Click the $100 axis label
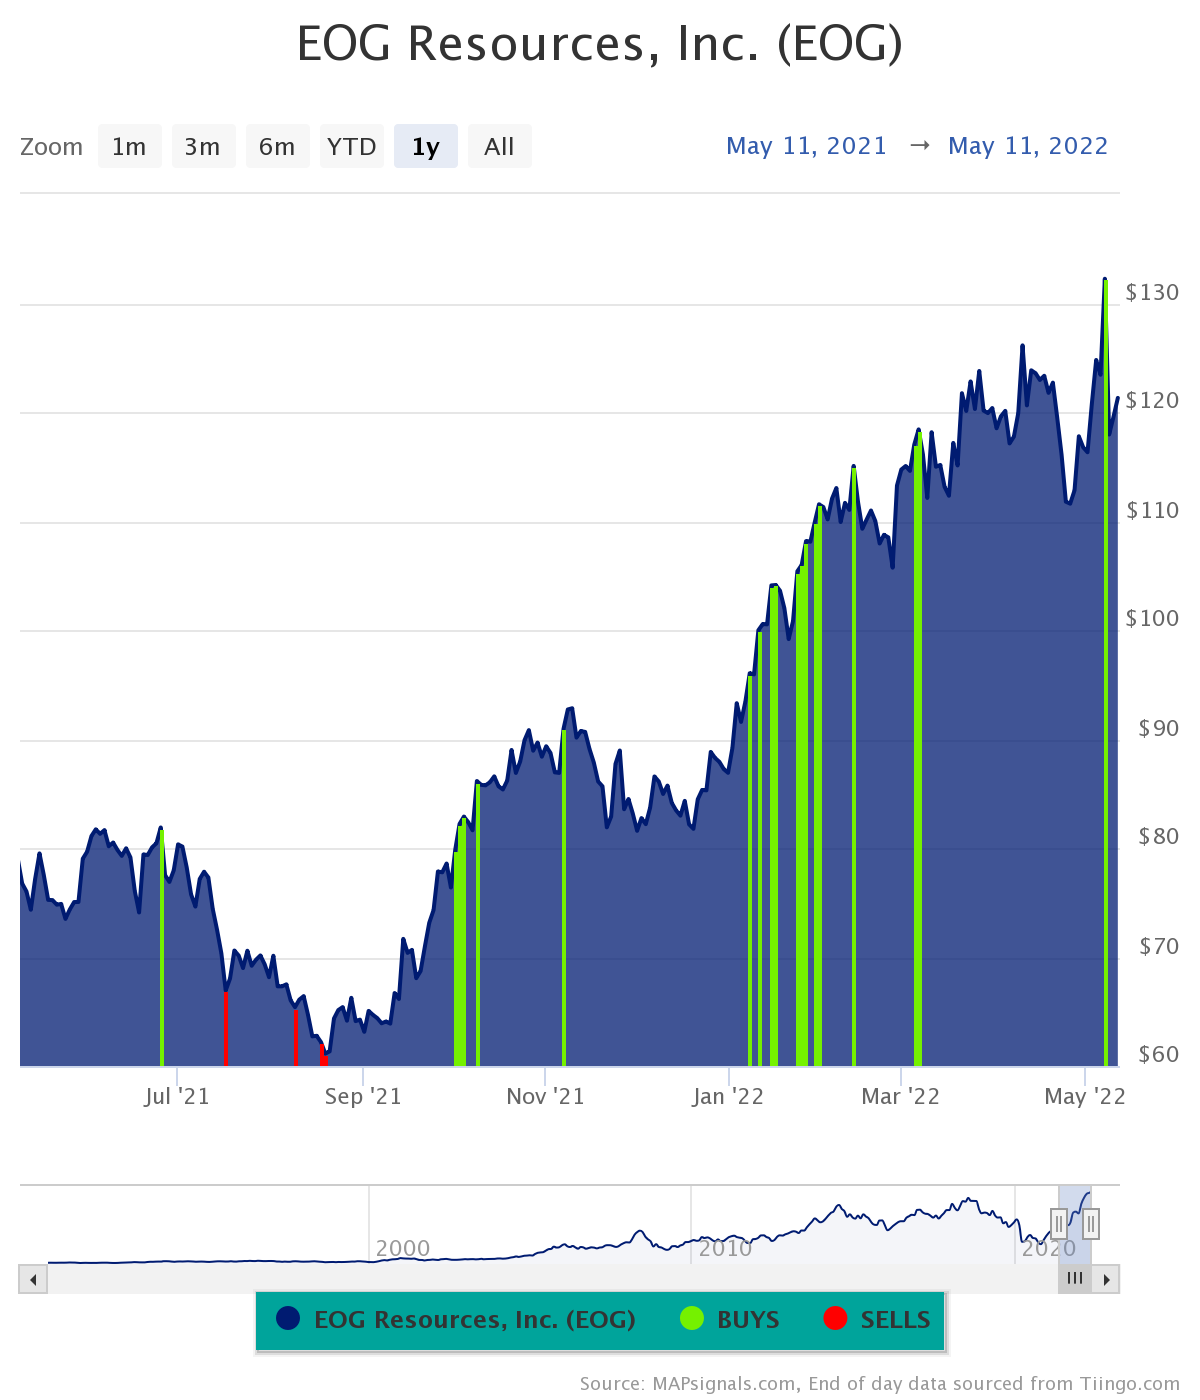 coord(1152,618)
